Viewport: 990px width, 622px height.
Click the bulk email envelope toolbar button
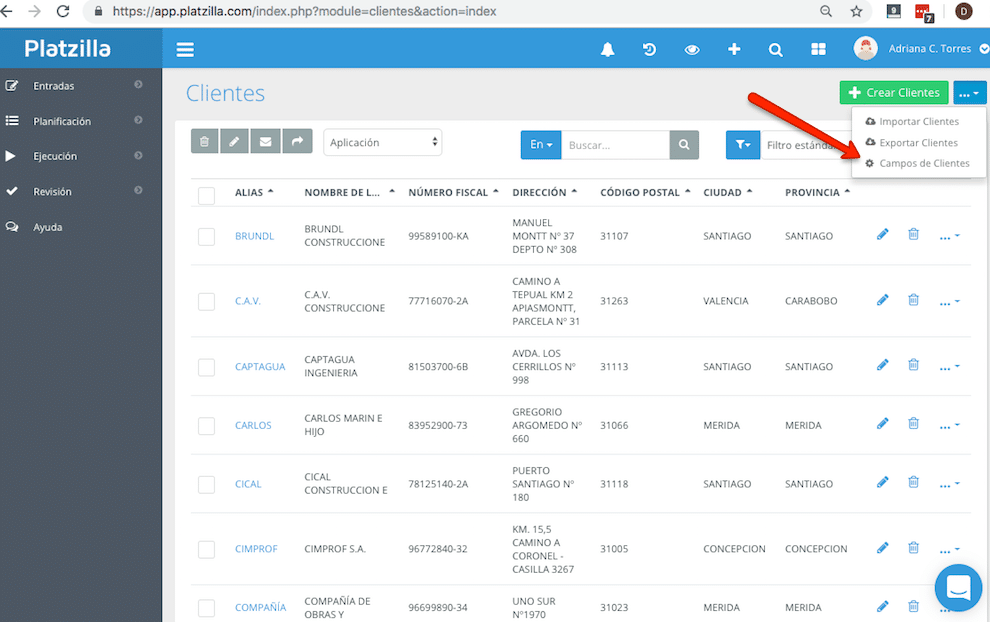tap(266, 141)
